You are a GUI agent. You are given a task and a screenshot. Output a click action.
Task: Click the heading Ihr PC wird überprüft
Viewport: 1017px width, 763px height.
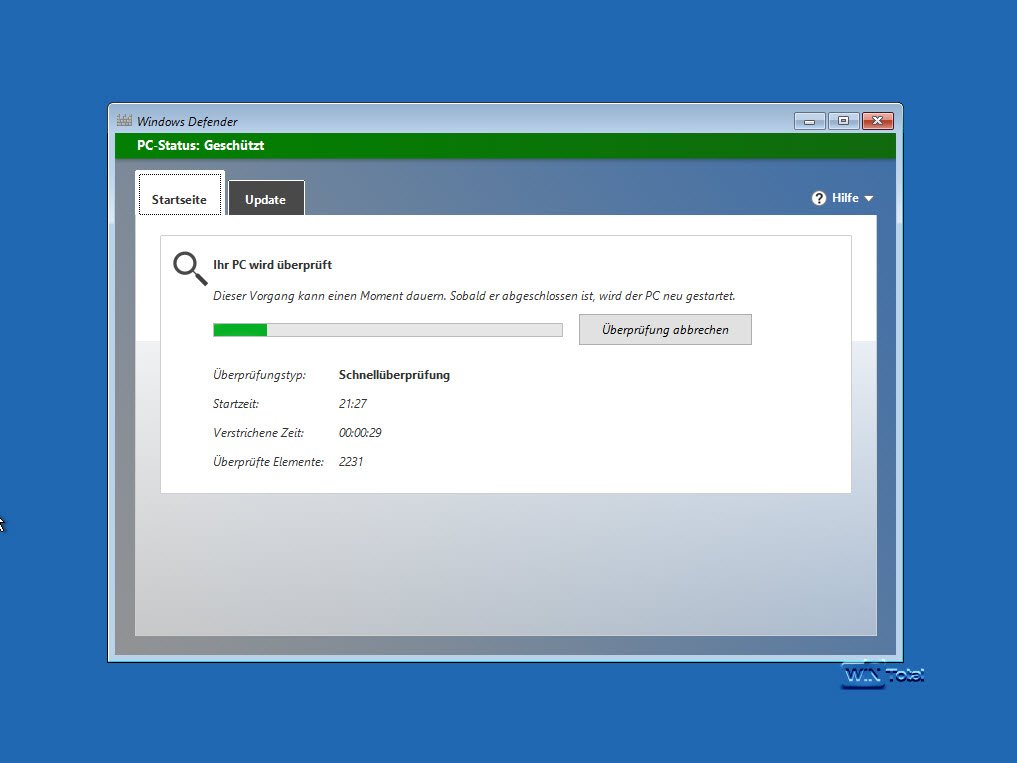click(x=272, y=265)
